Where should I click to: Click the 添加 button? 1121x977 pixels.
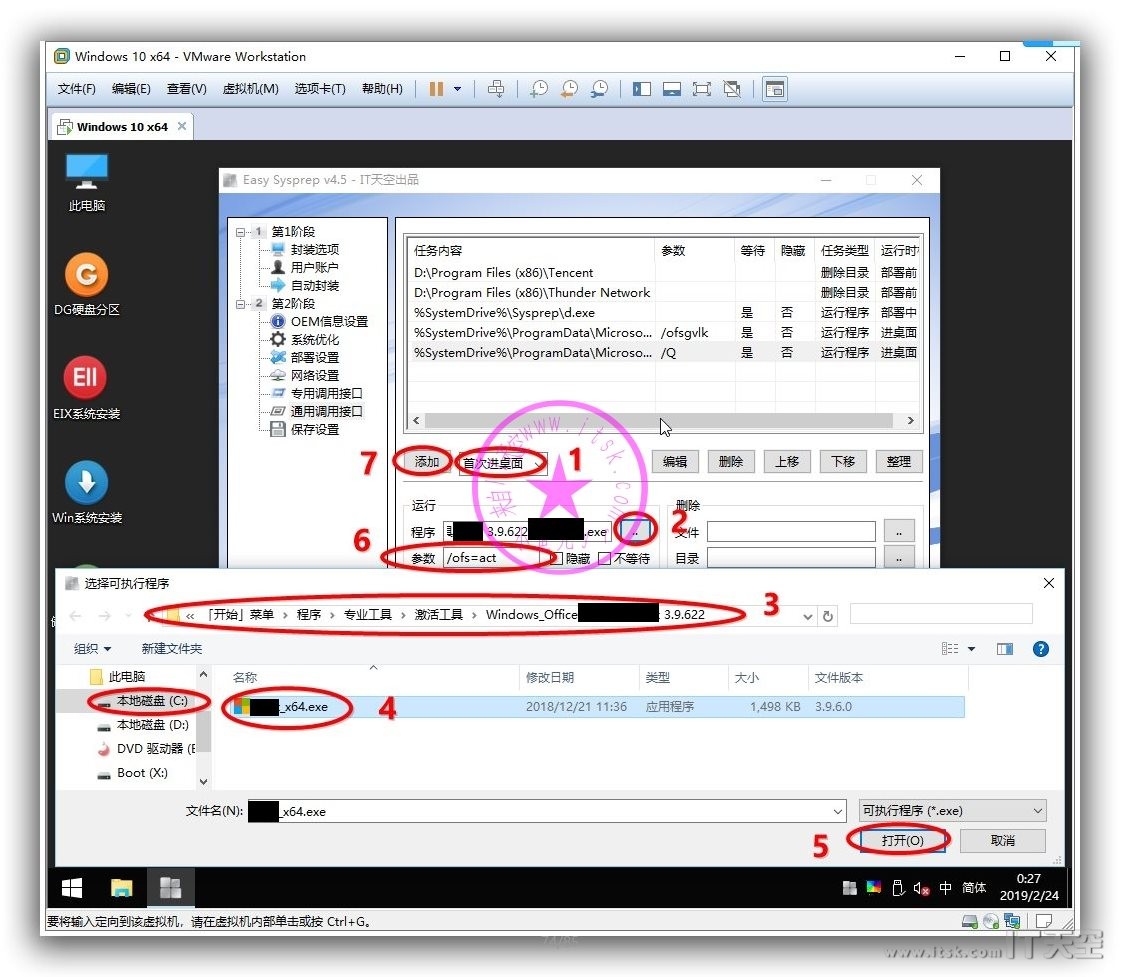tap(427, 462)
